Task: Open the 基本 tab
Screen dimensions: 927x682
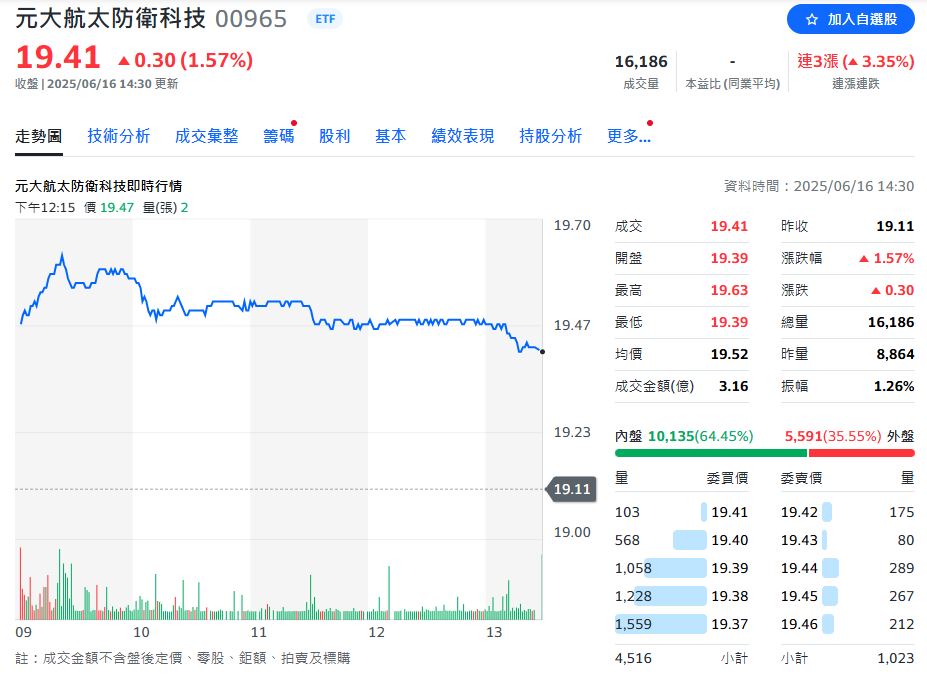Action: point(391,136)
